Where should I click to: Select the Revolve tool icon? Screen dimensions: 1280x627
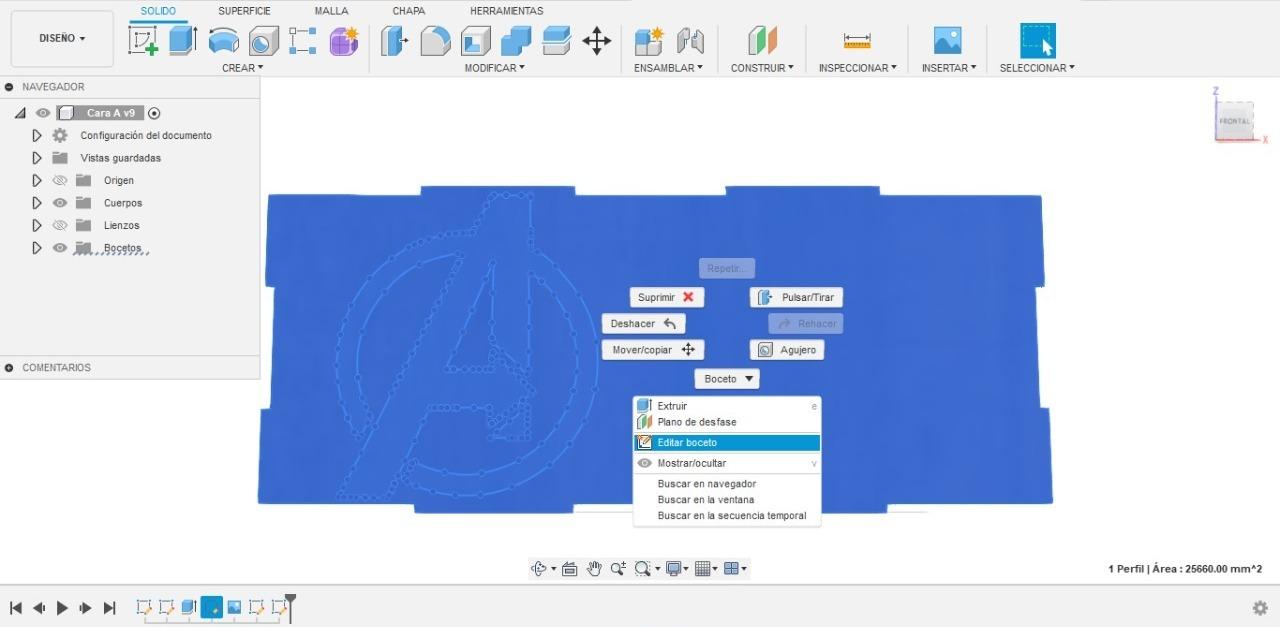223,41
